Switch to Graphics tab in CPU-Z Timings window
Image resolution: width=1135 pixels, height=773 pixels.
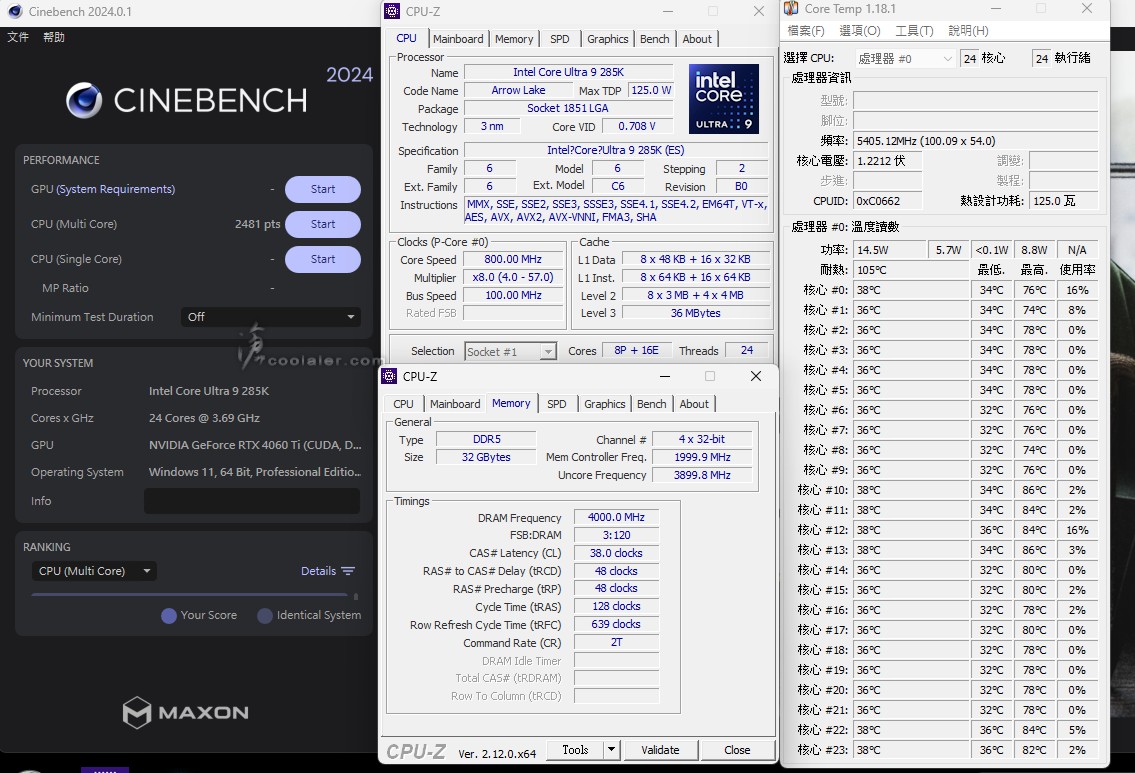[x=604, y=404]
